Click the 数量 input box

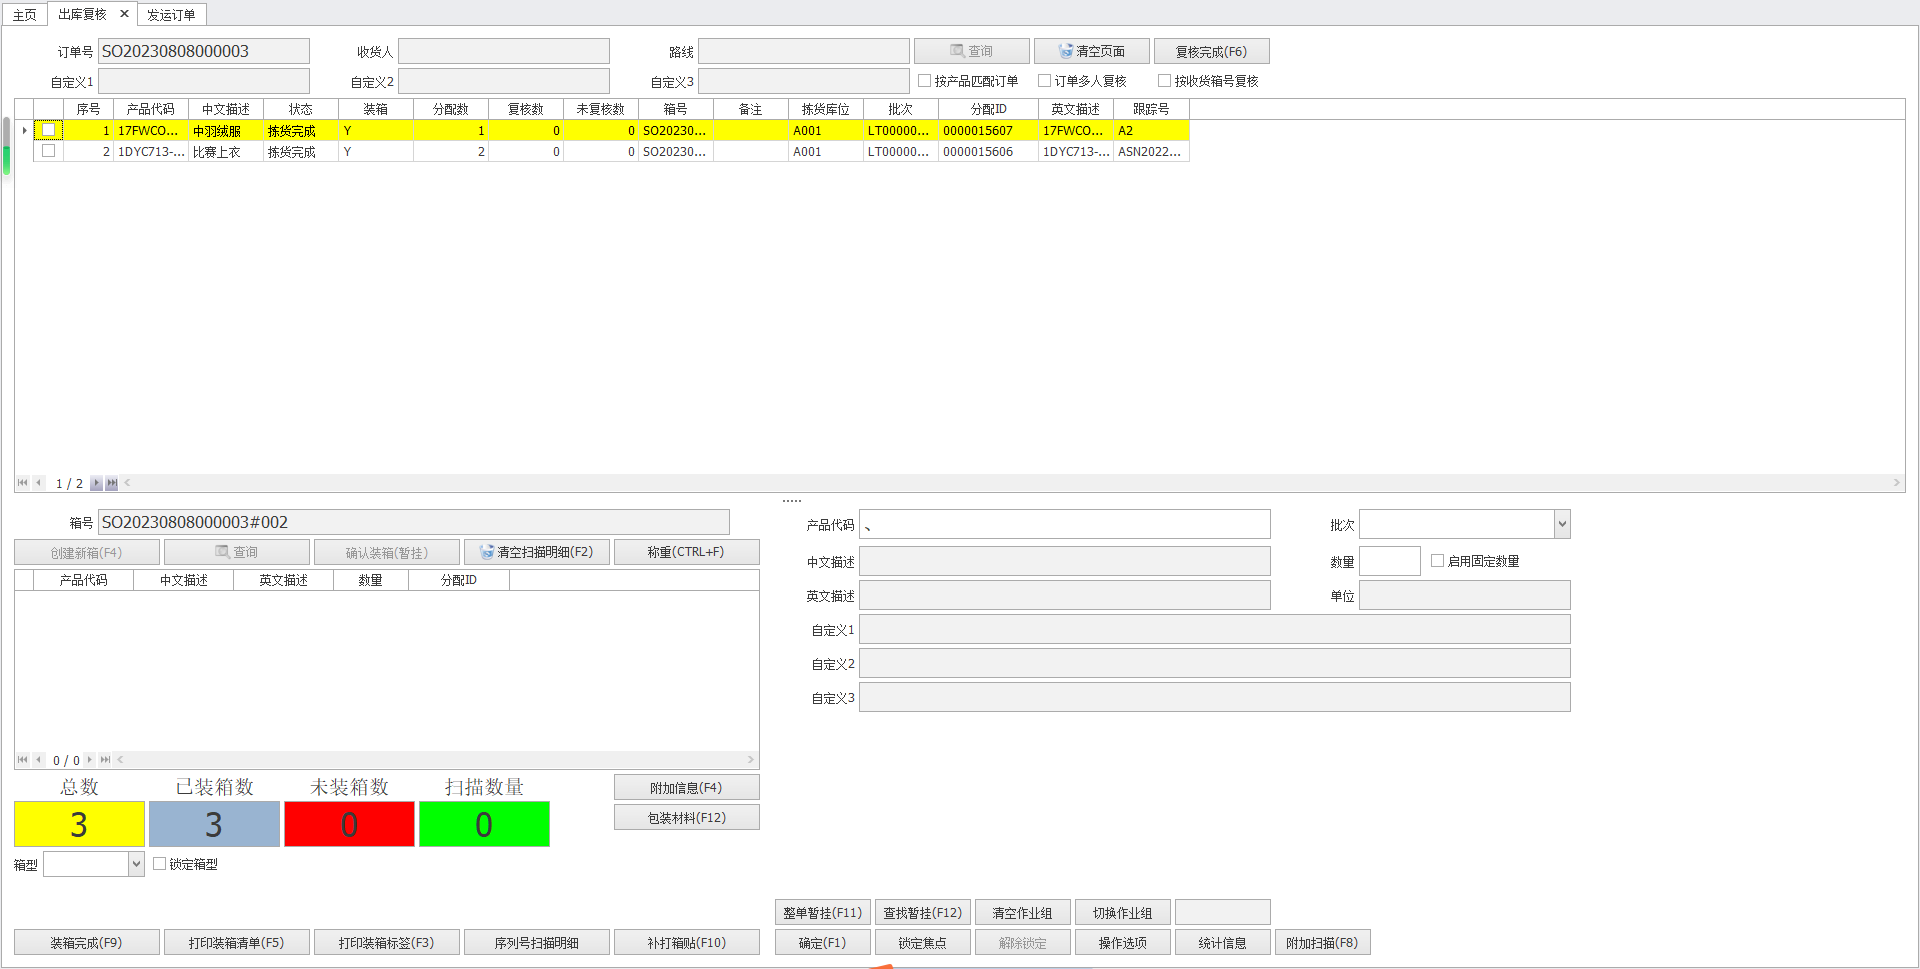pyautogui.click(x=1390, y=561)
